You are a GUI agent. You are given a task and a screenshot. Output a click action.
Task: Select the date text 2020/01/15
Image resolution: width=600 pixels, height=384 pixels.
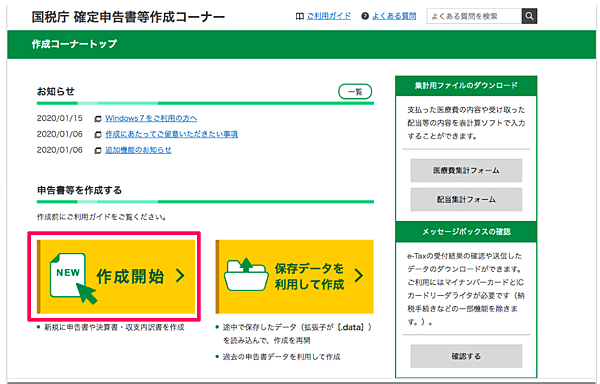point(60,118)
